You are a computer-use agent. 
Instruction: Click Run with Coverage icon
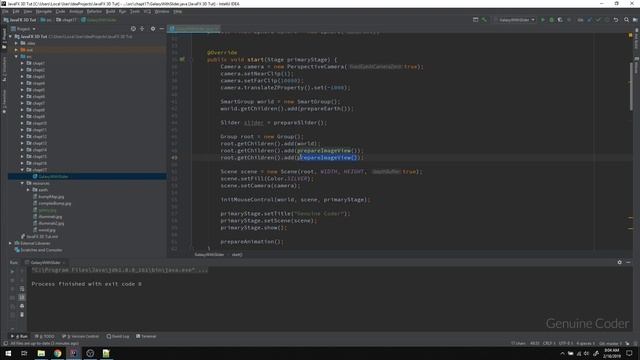click(560, 20)
